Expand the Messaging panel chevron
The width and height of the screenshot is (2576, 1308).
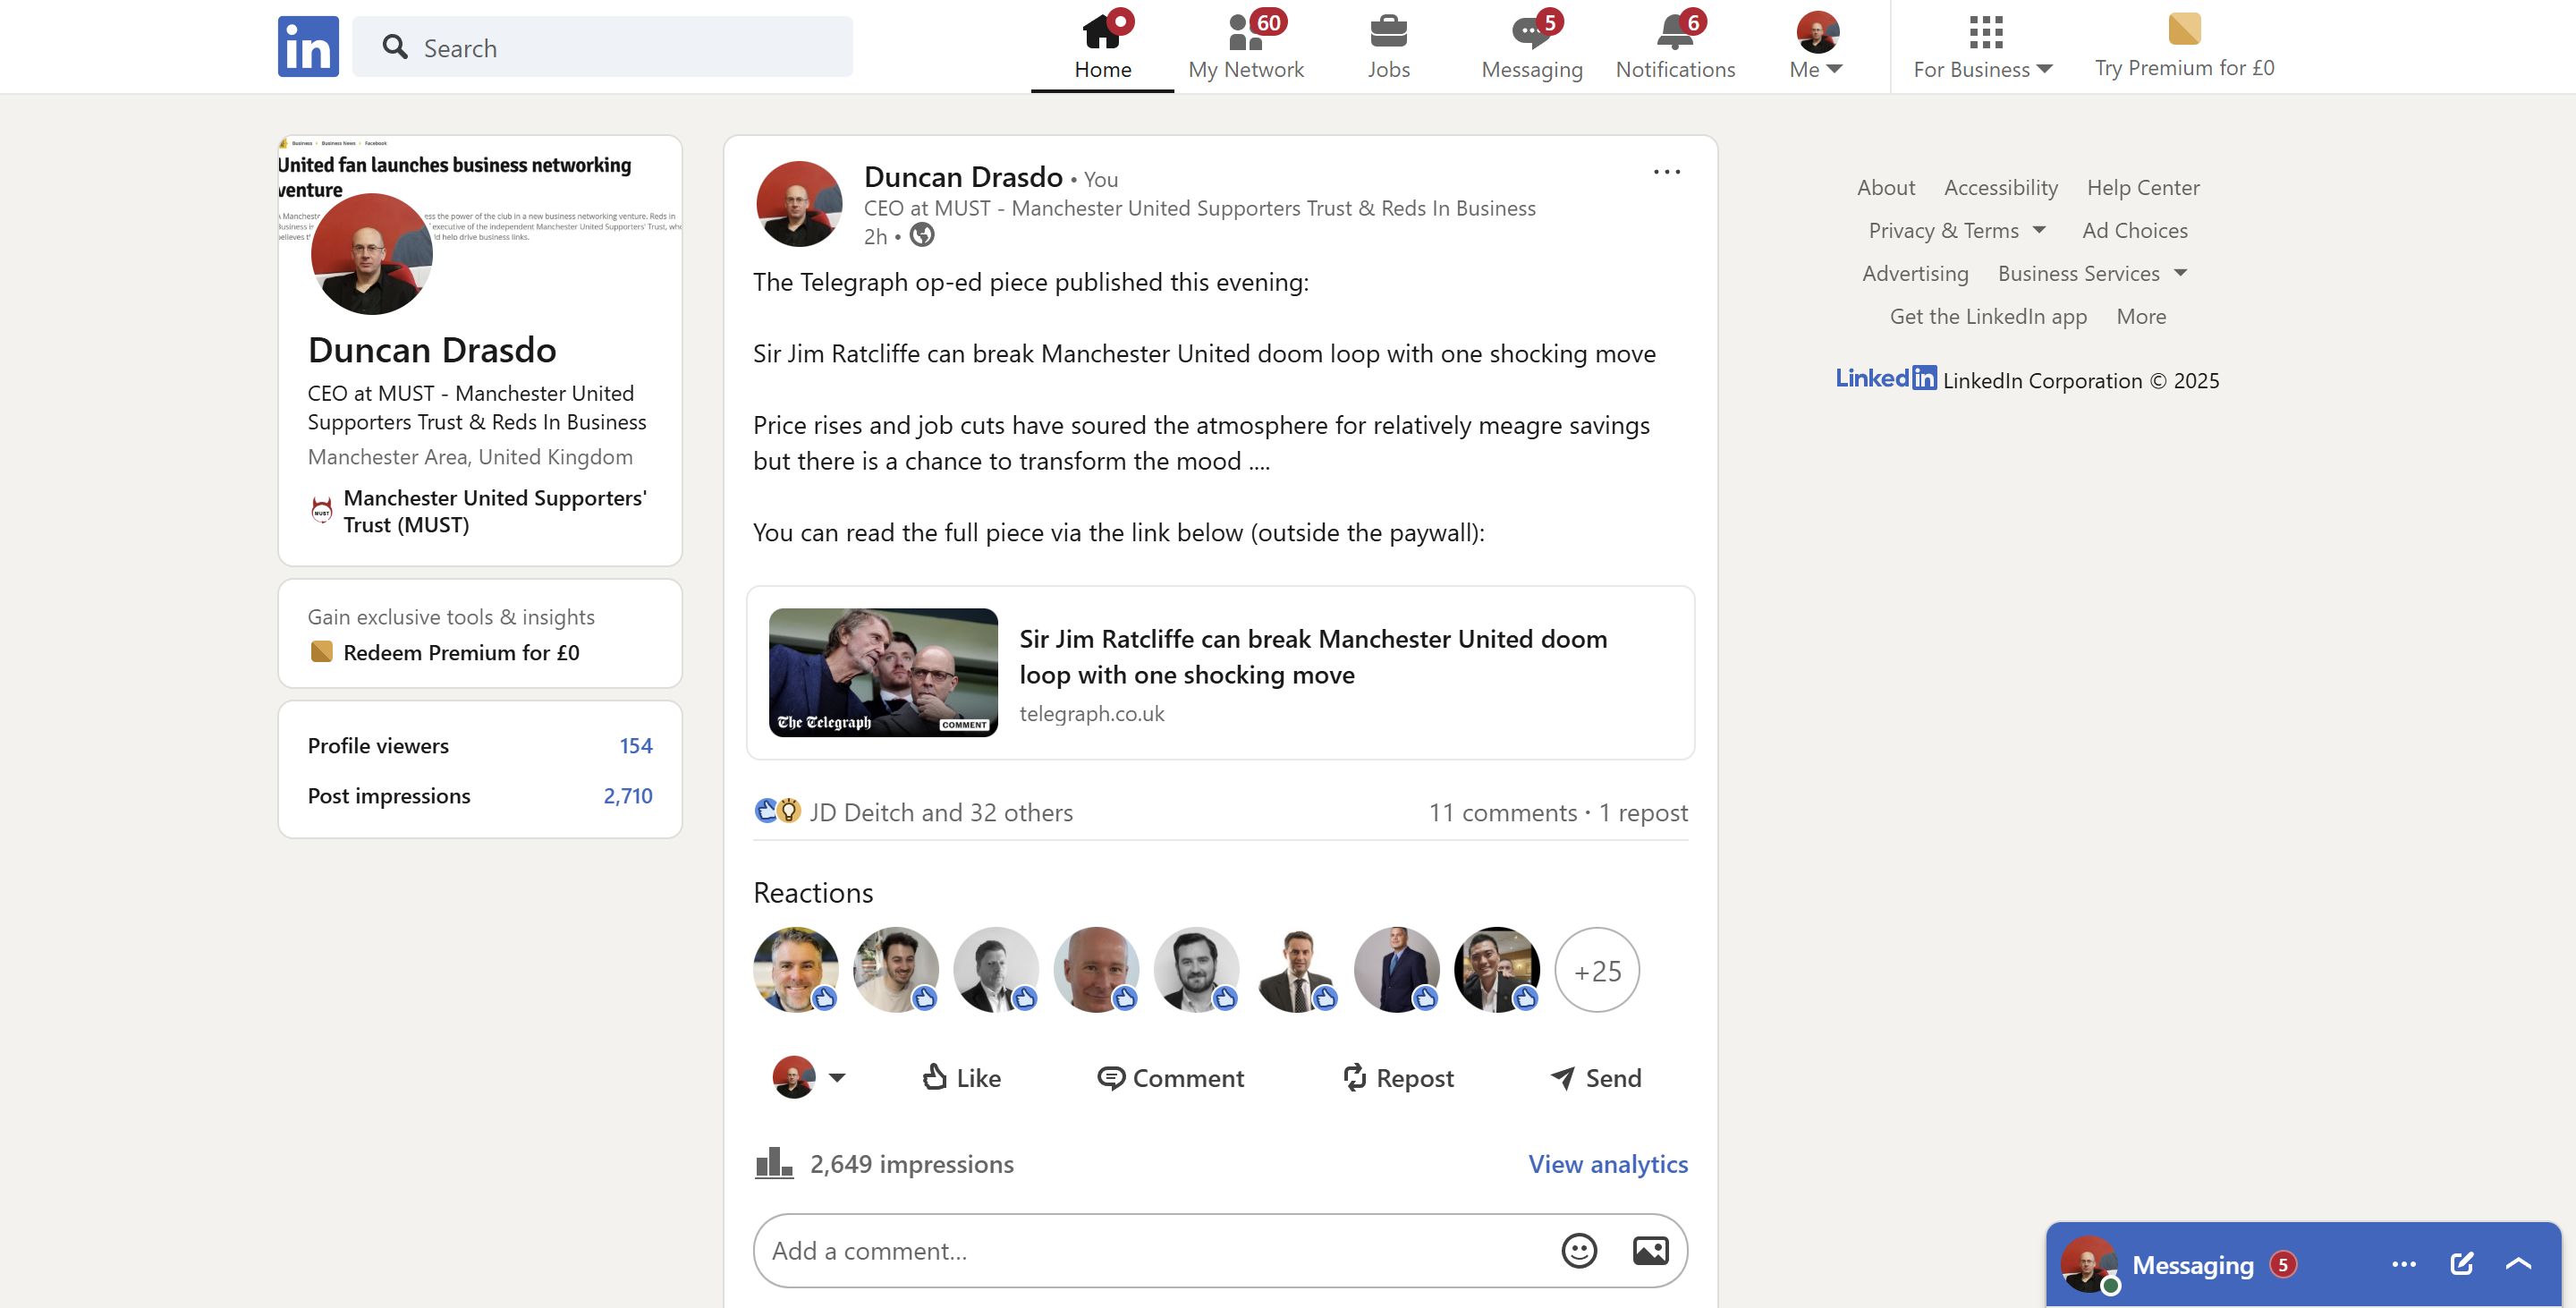click(x=2518, y=1264)
